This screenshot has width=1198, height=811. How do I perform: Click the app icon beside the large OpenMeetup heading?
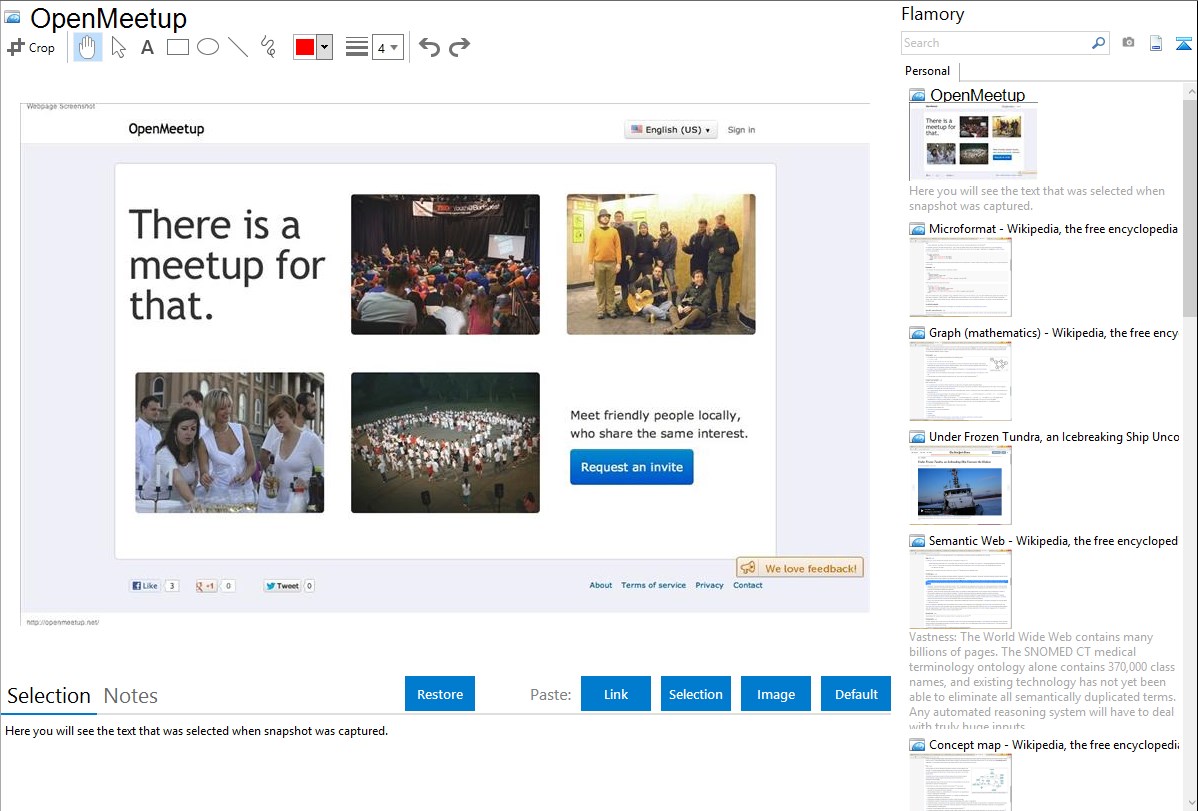tap(12, 18)
